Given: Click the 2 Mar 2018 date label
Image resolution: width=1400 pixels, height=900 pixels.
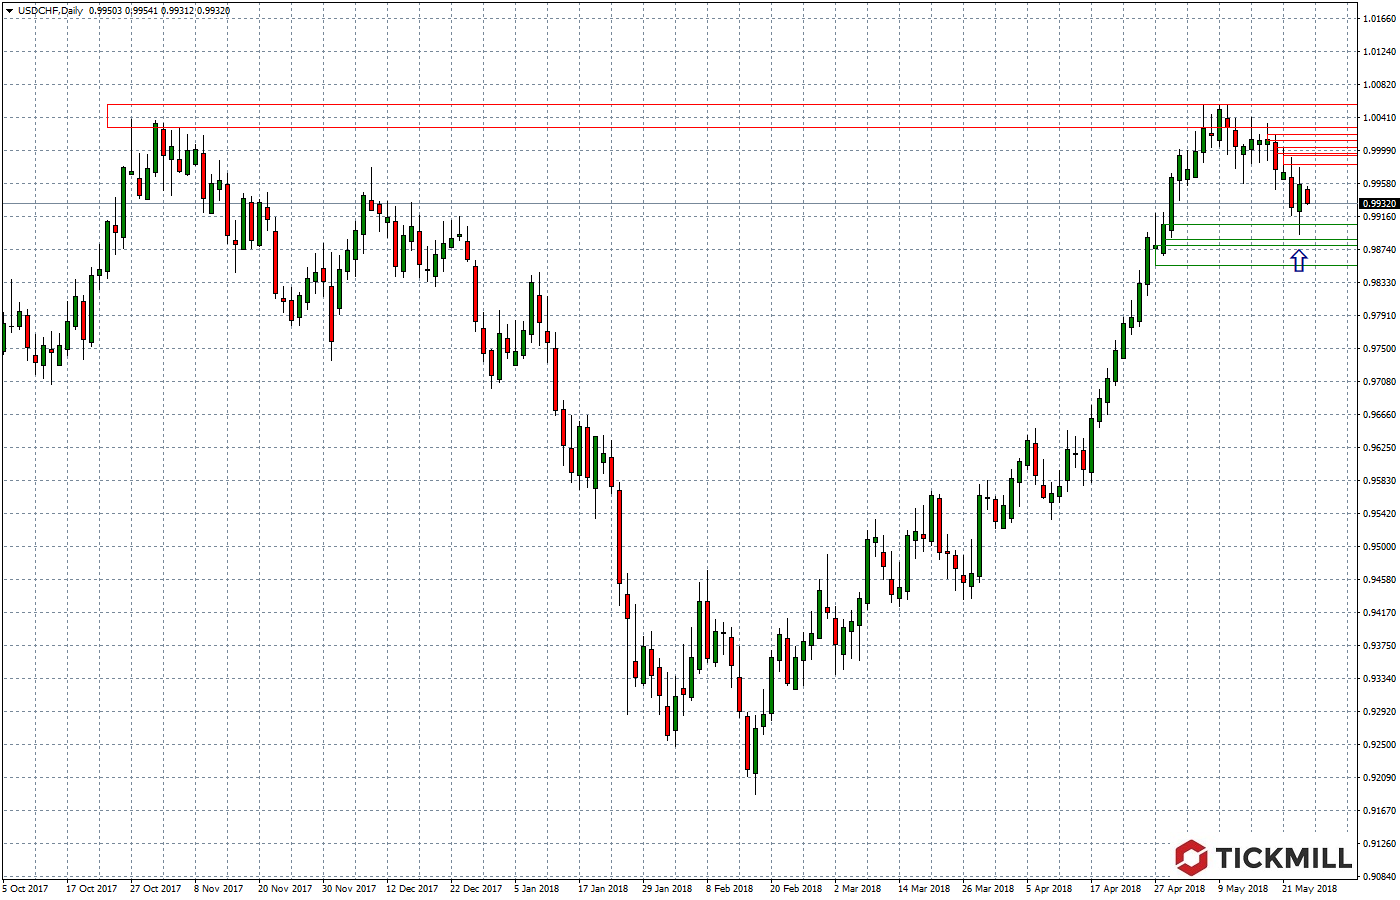Looking at the screenshot, I should pos(858,888).
